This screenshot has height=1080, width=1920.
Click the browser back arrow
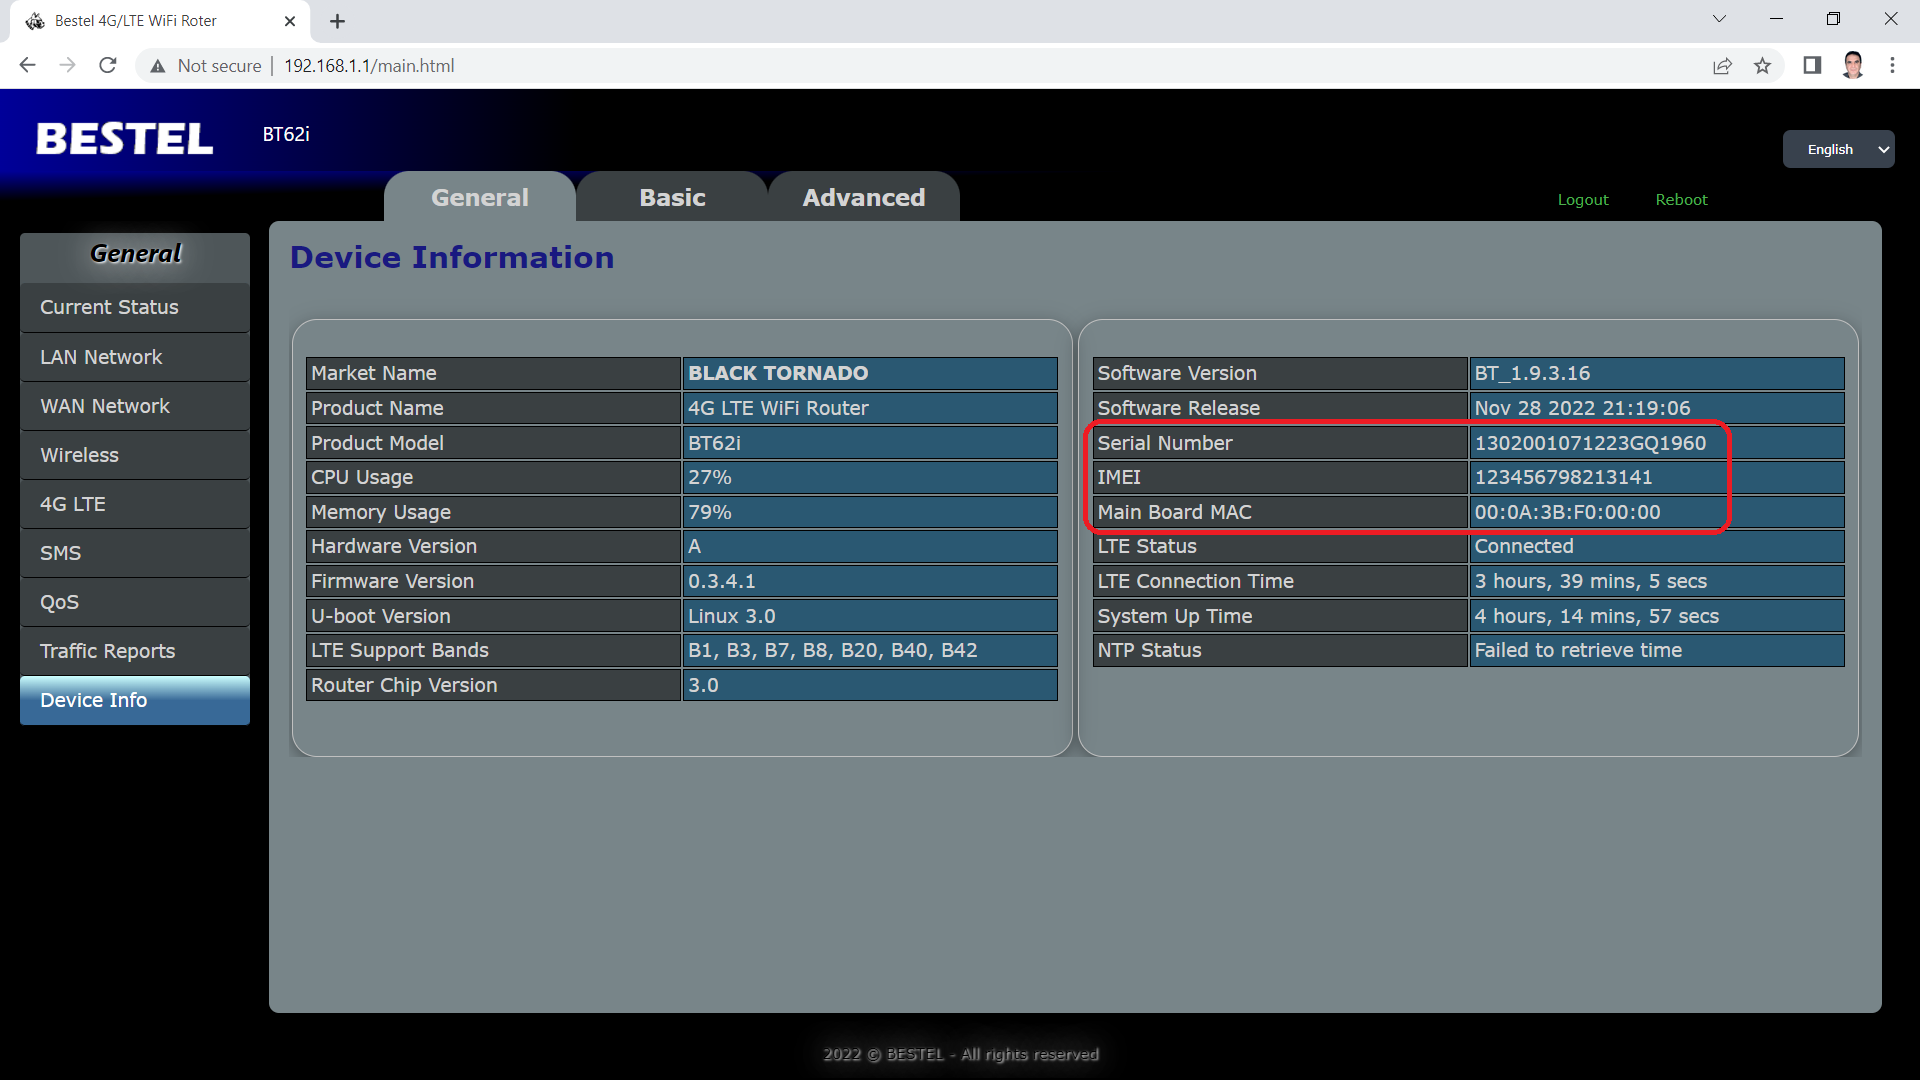[x=27, y=65]
